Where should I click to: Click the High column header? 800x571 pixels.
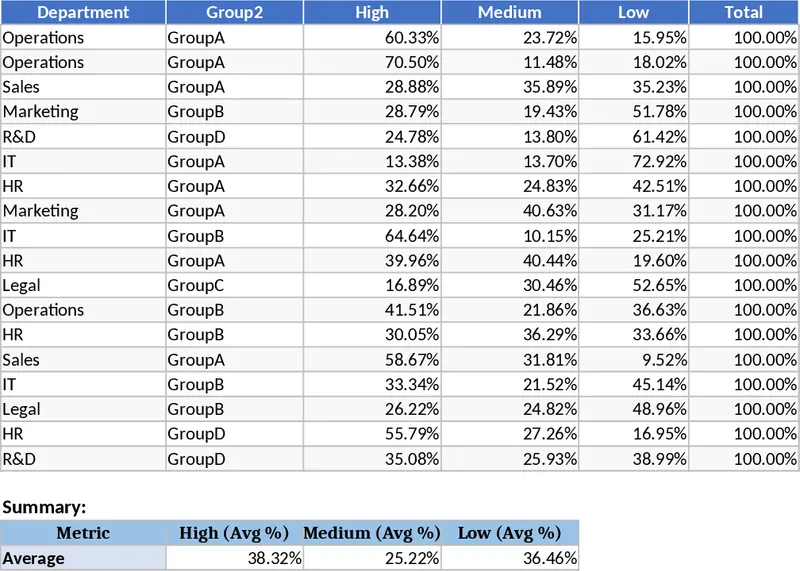pos(372,12)
